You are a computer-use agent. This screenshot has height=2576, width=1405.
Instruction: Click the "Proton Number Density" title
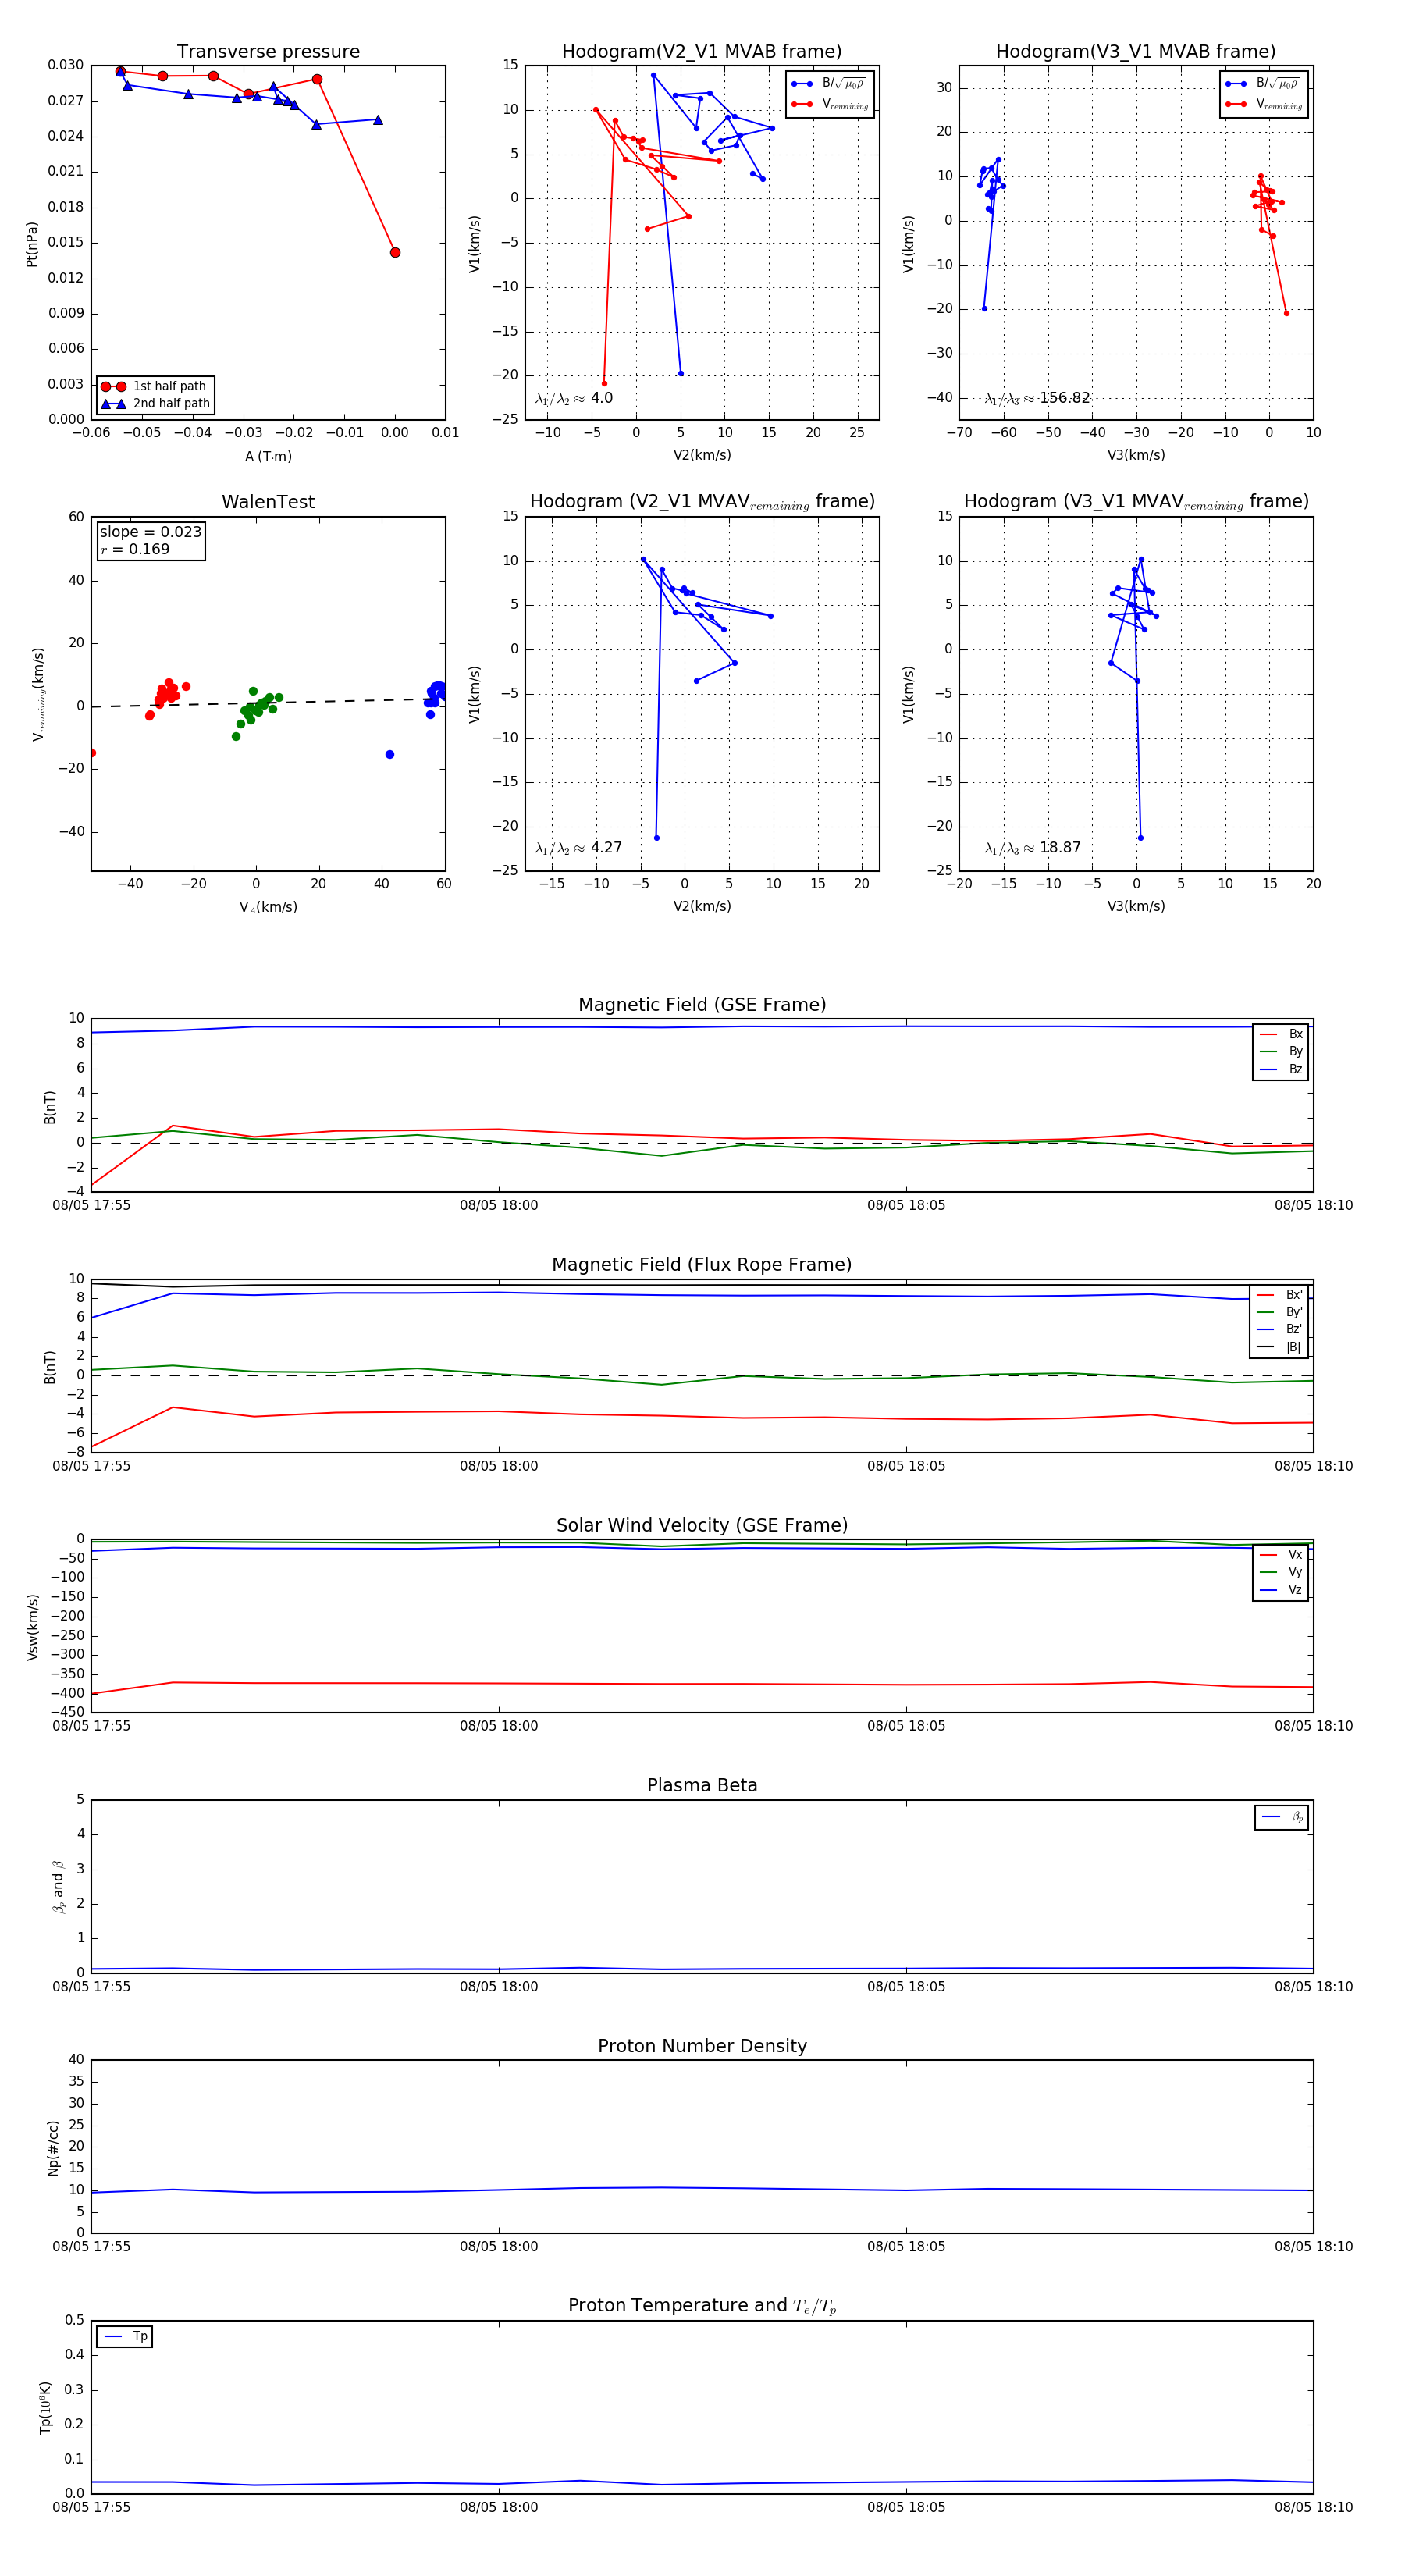click(702, 2046)
